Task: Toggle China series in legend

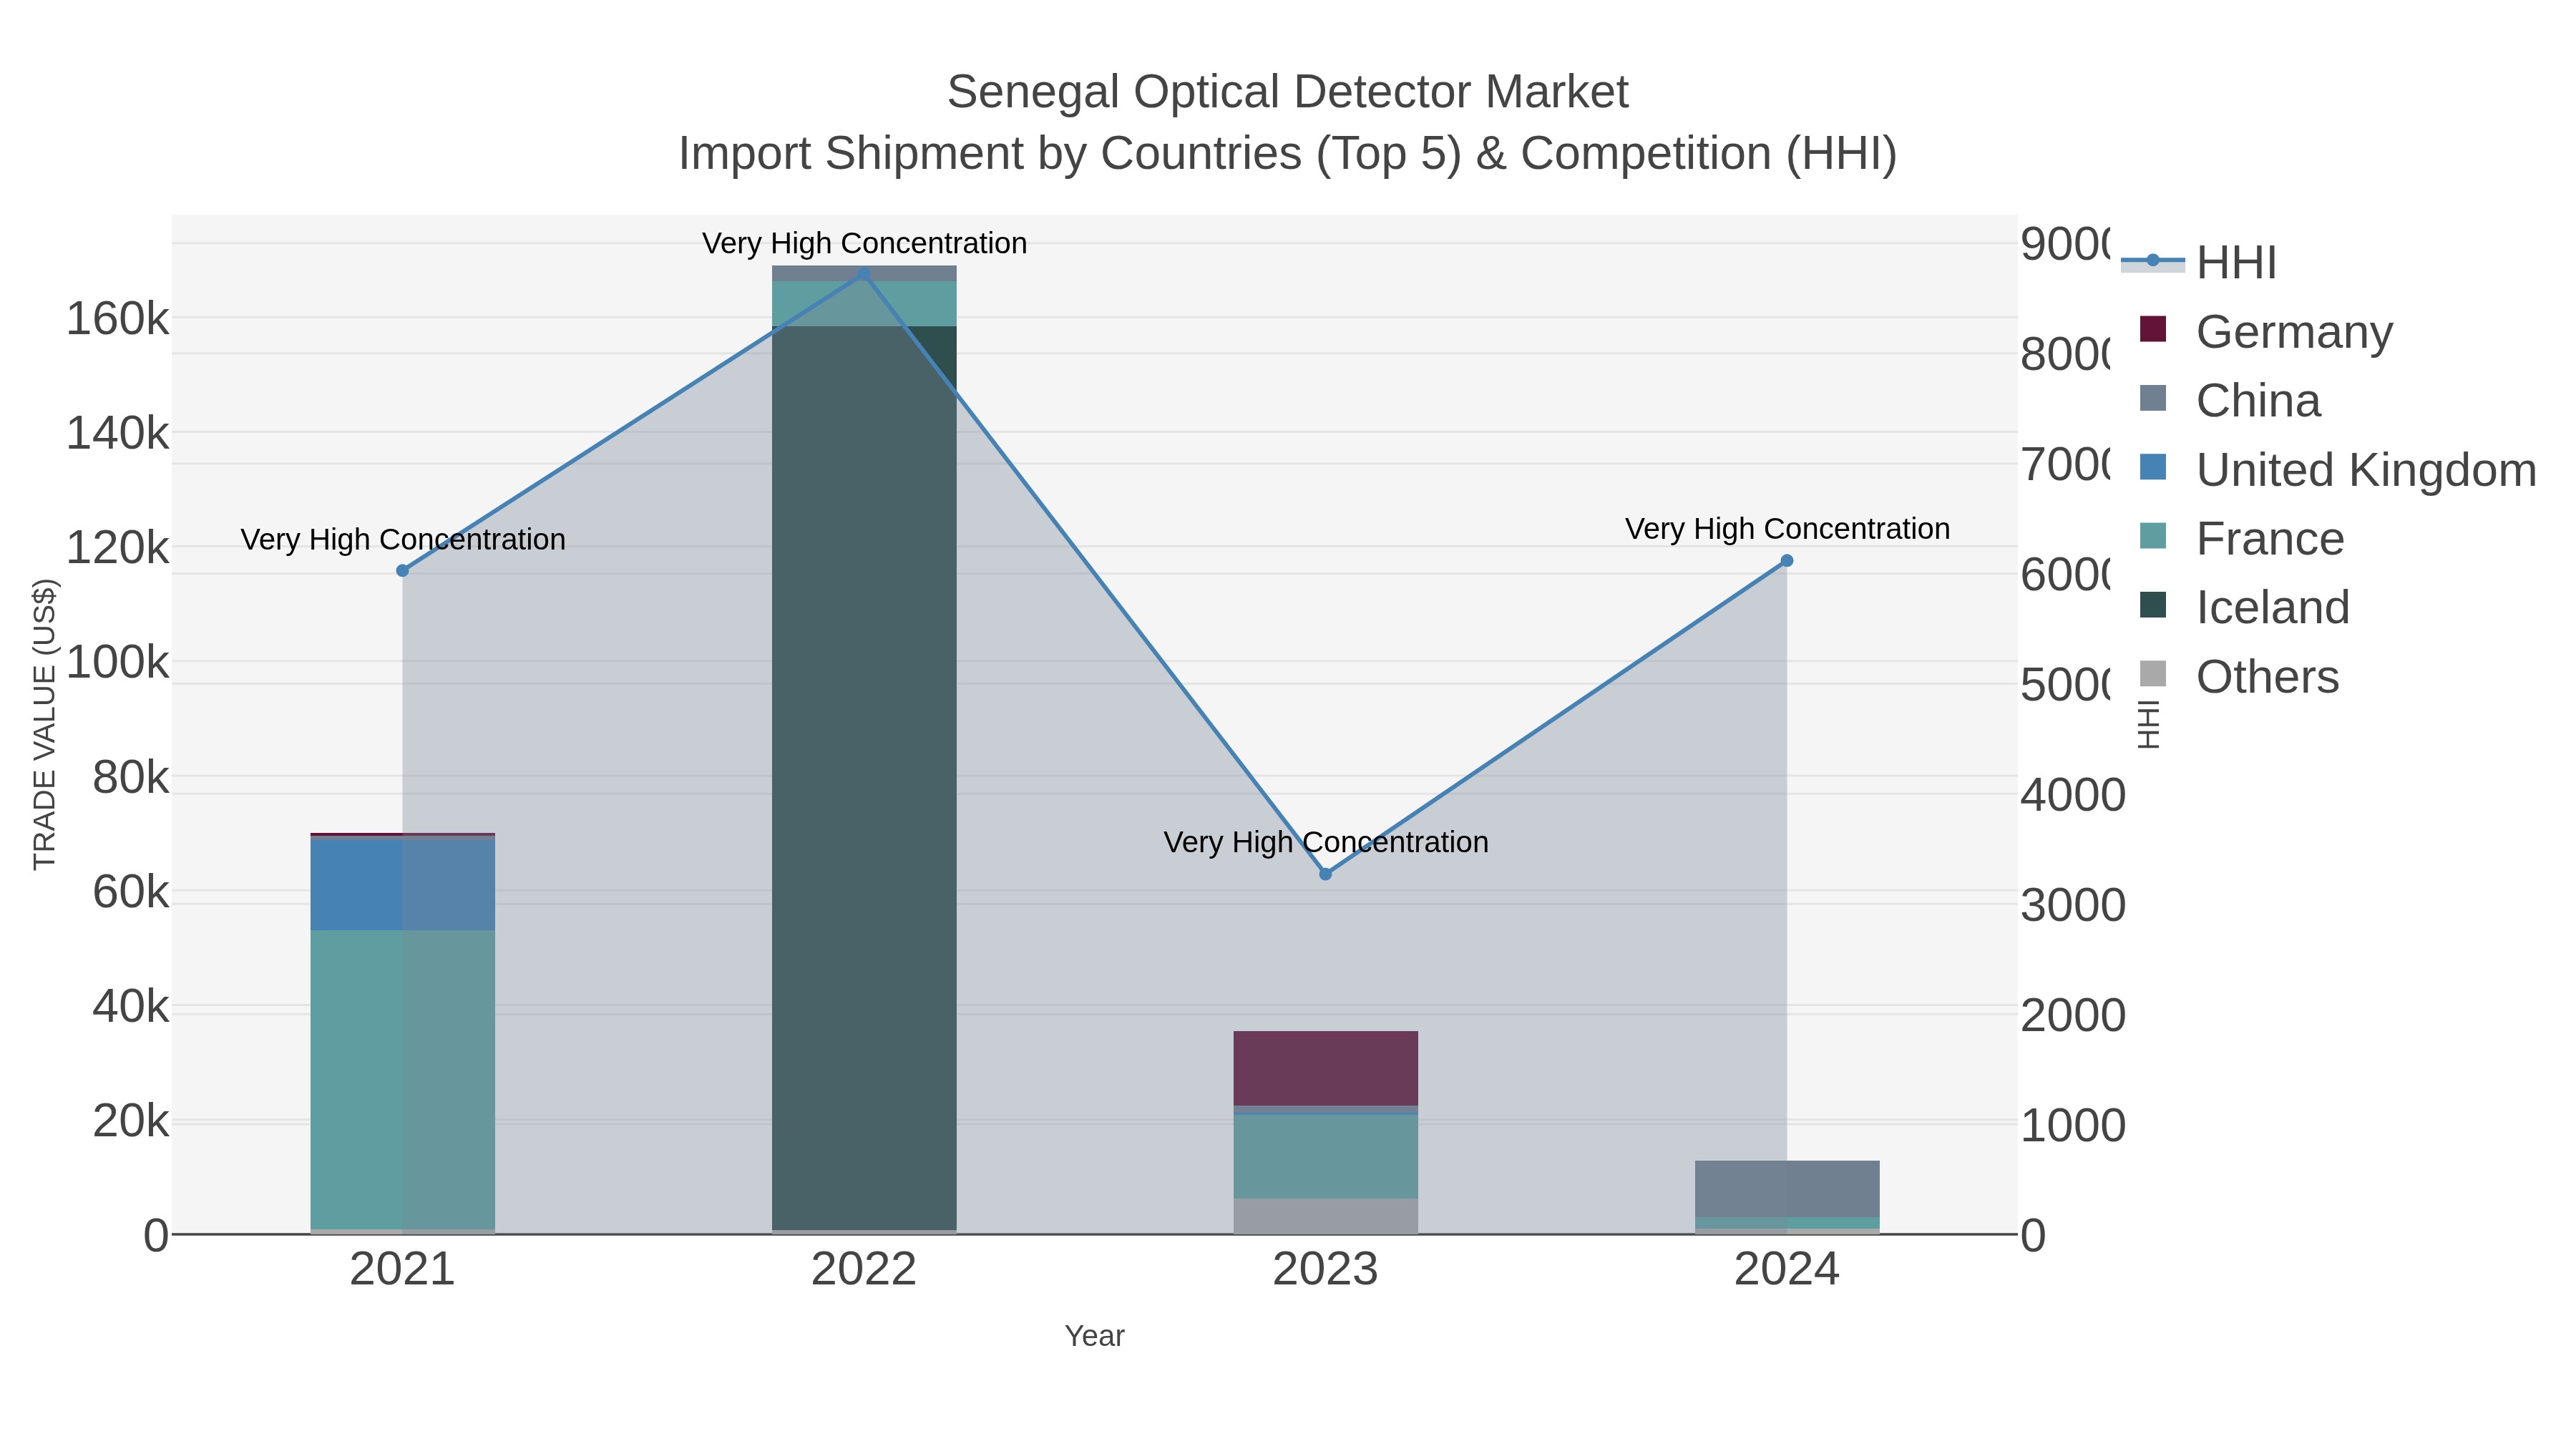Action: pyautogui.click(x=2230, y=400)
